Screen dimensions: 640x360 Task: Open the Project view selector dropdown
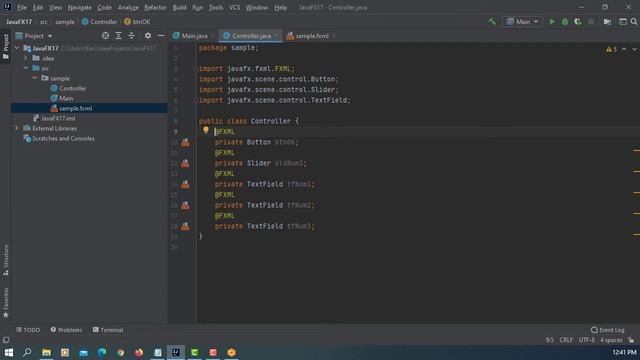point(34,36)
